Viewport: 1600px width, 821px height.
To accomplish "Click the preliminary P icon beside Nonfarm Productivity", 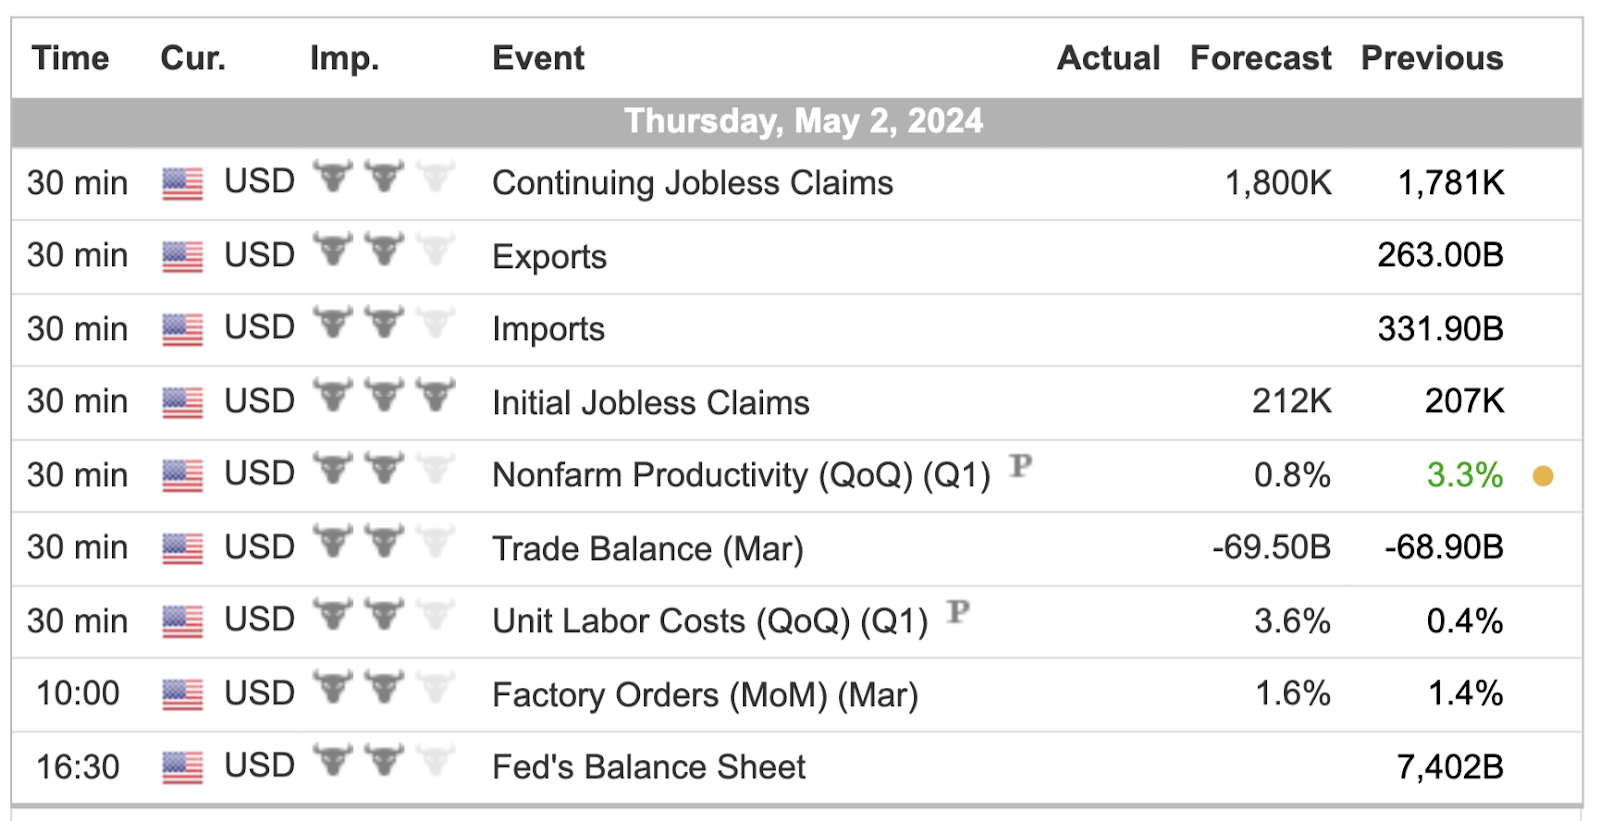I will pos(1020,465).
